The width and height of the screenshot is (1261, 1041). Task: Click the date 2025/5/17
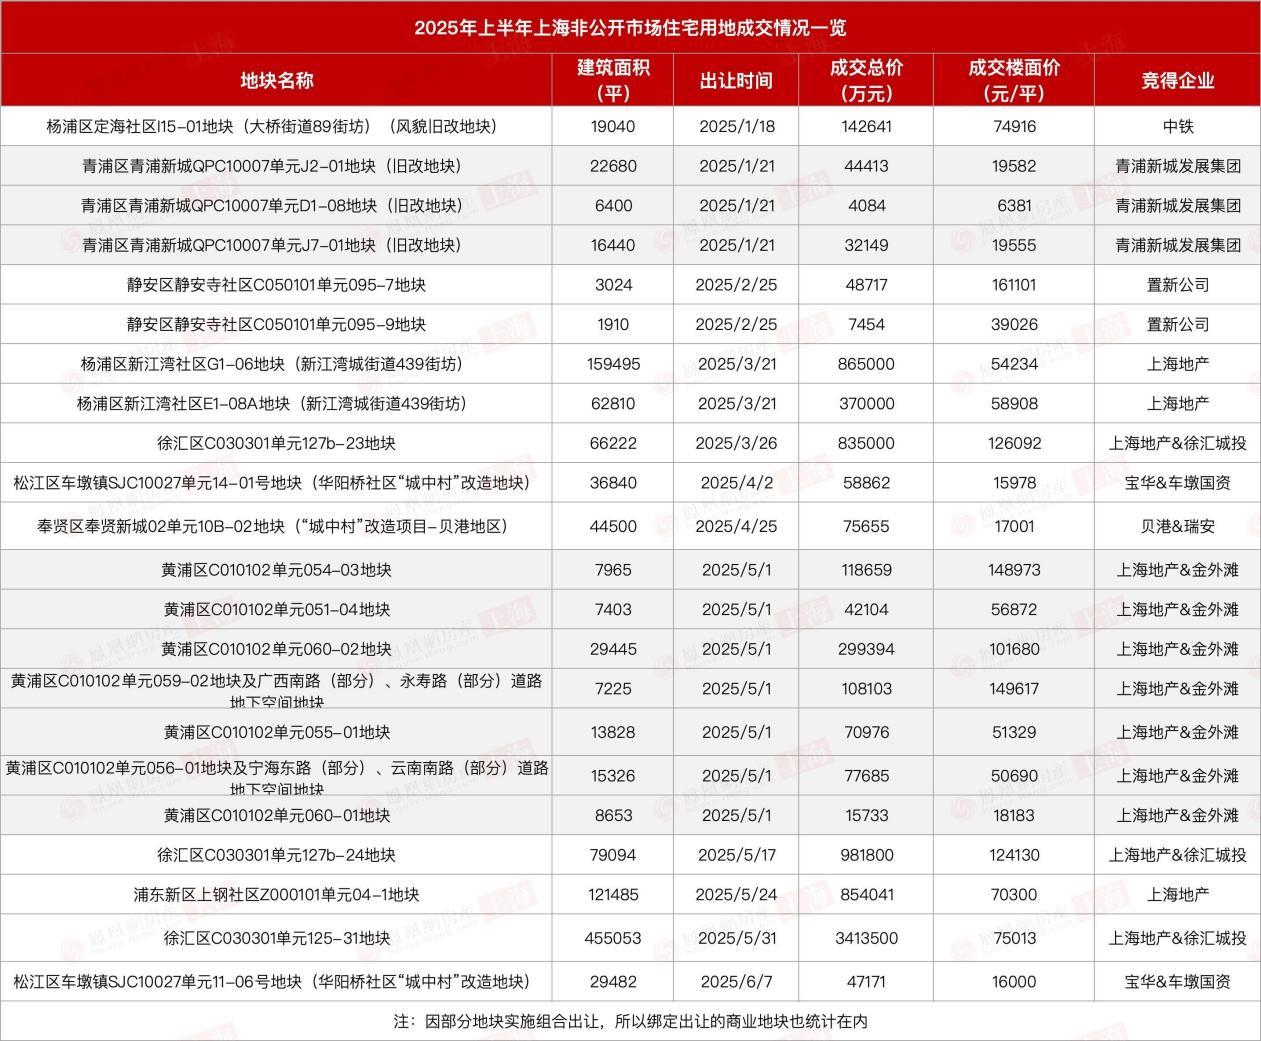tap(736, 856)
